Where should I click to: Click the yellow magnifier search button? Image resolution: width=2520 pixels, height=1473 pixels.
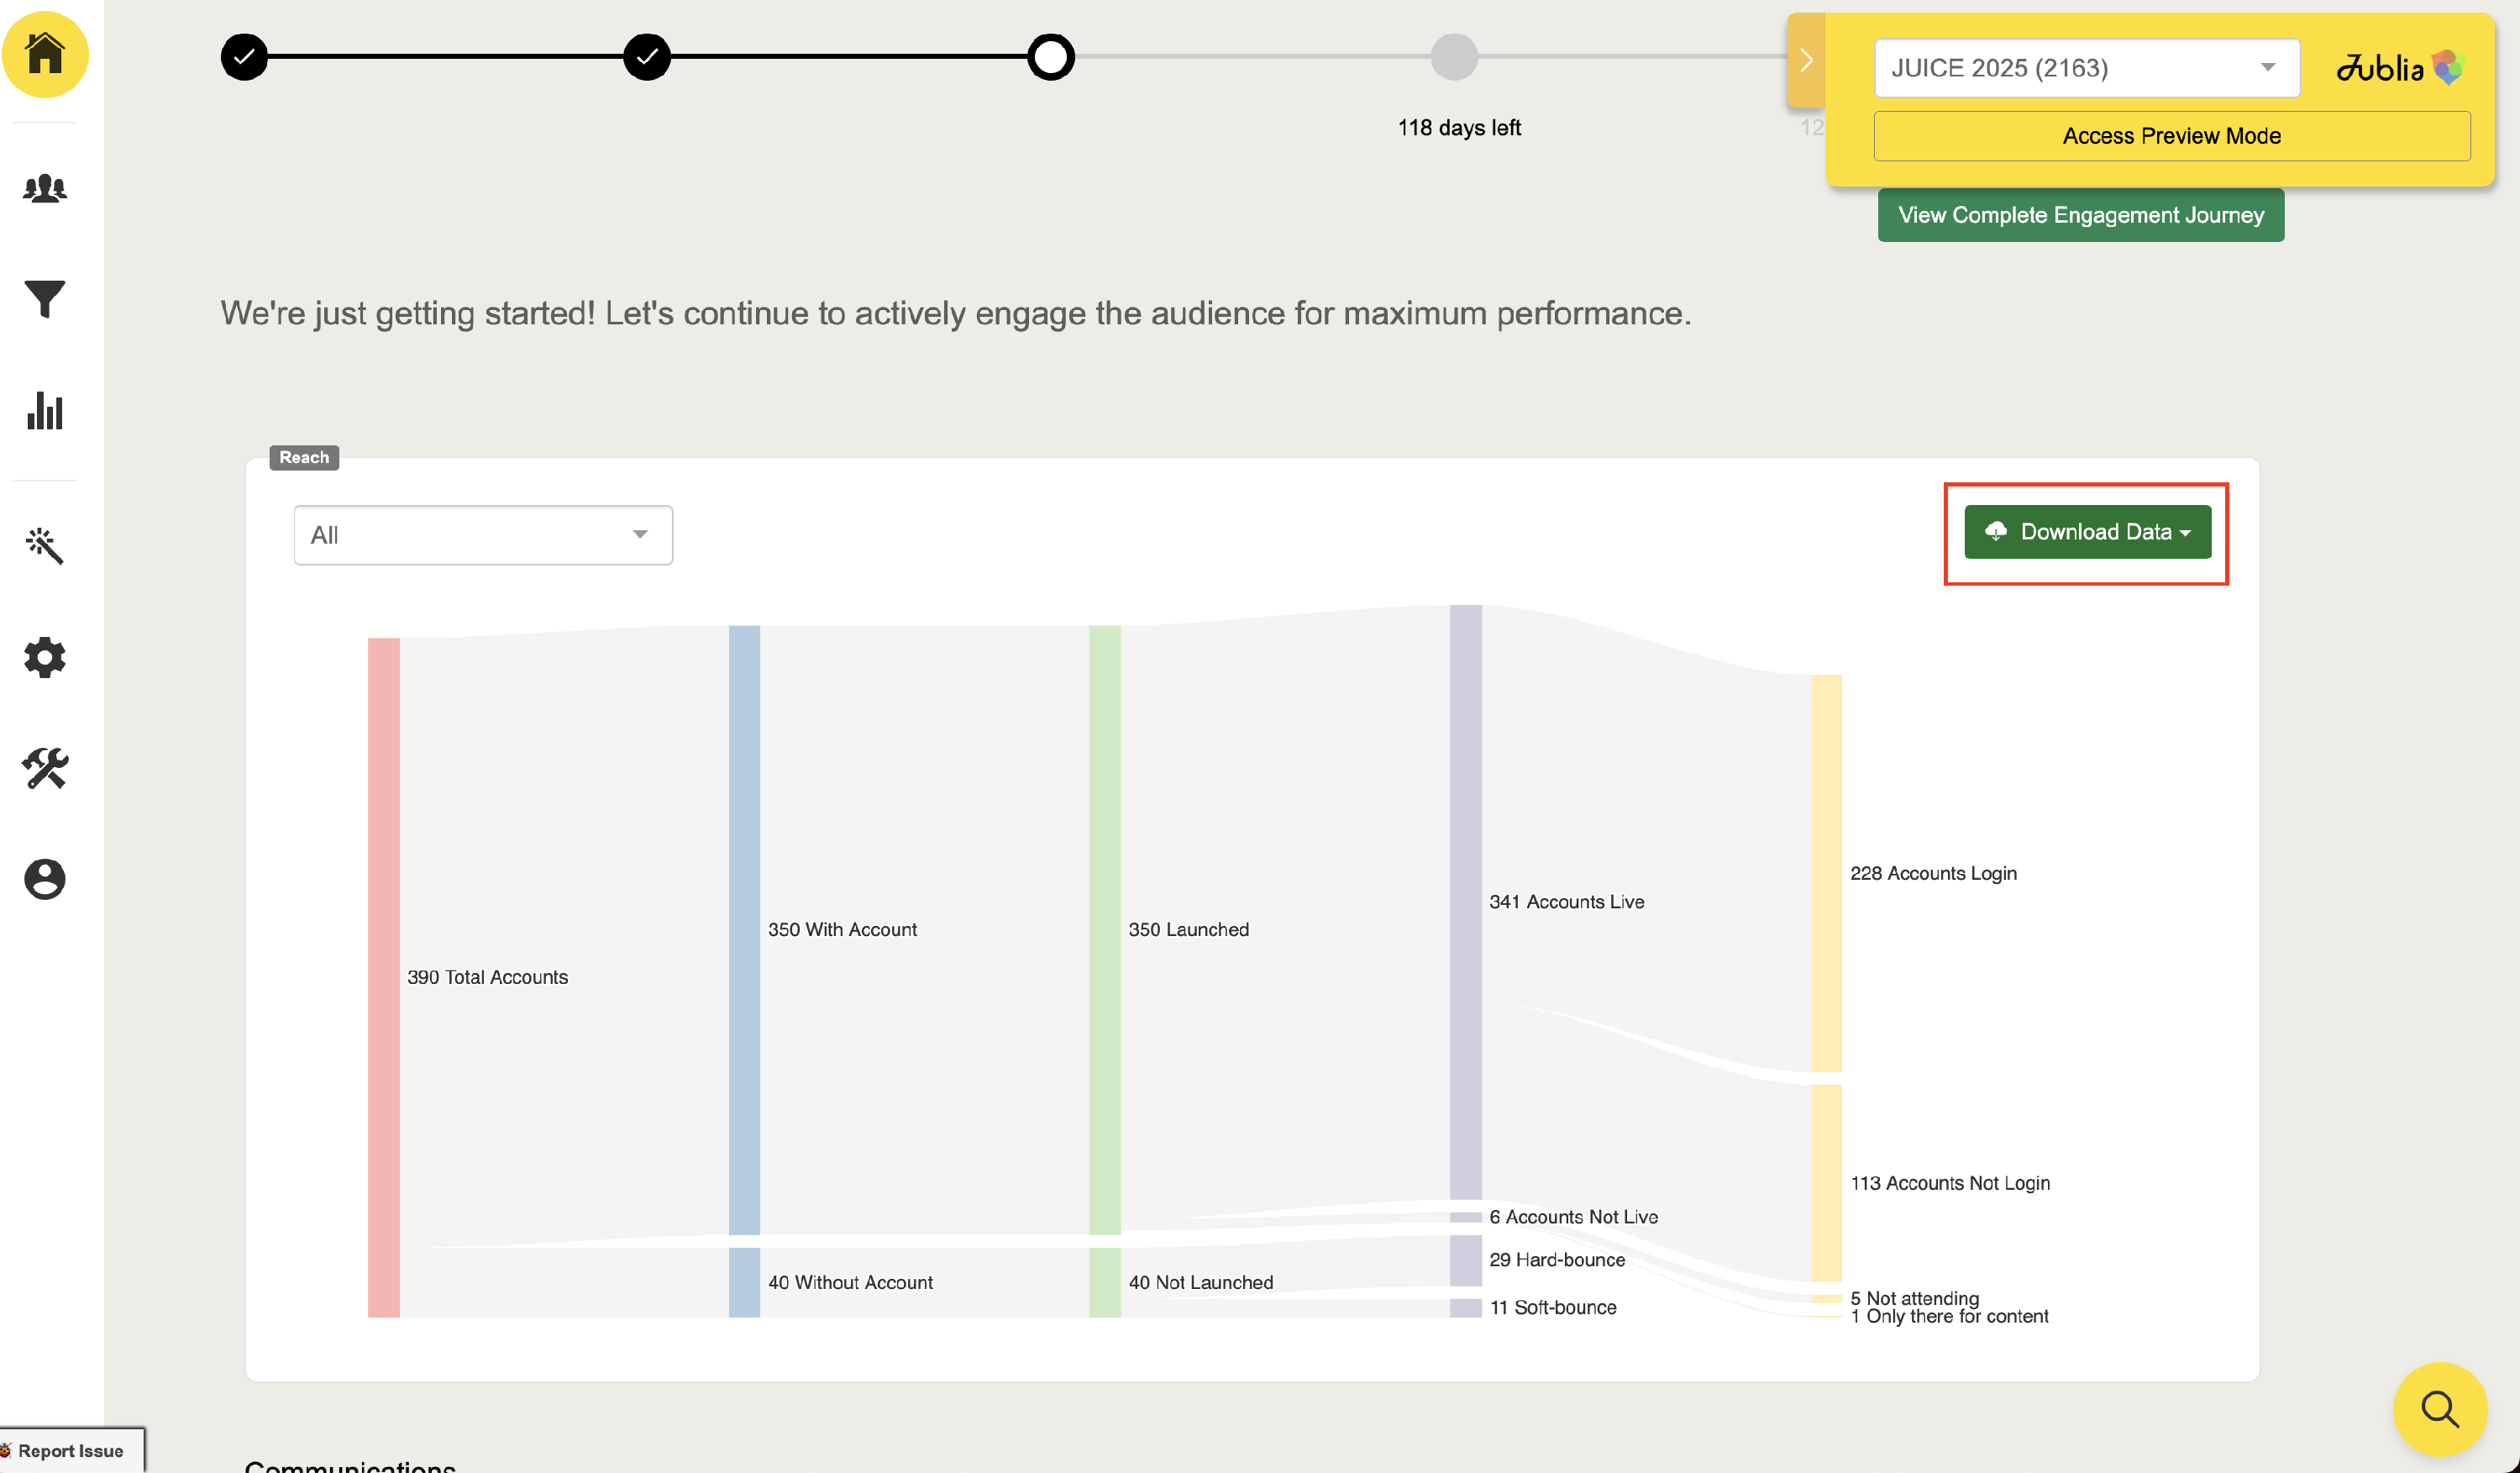coord(2439,1408)
